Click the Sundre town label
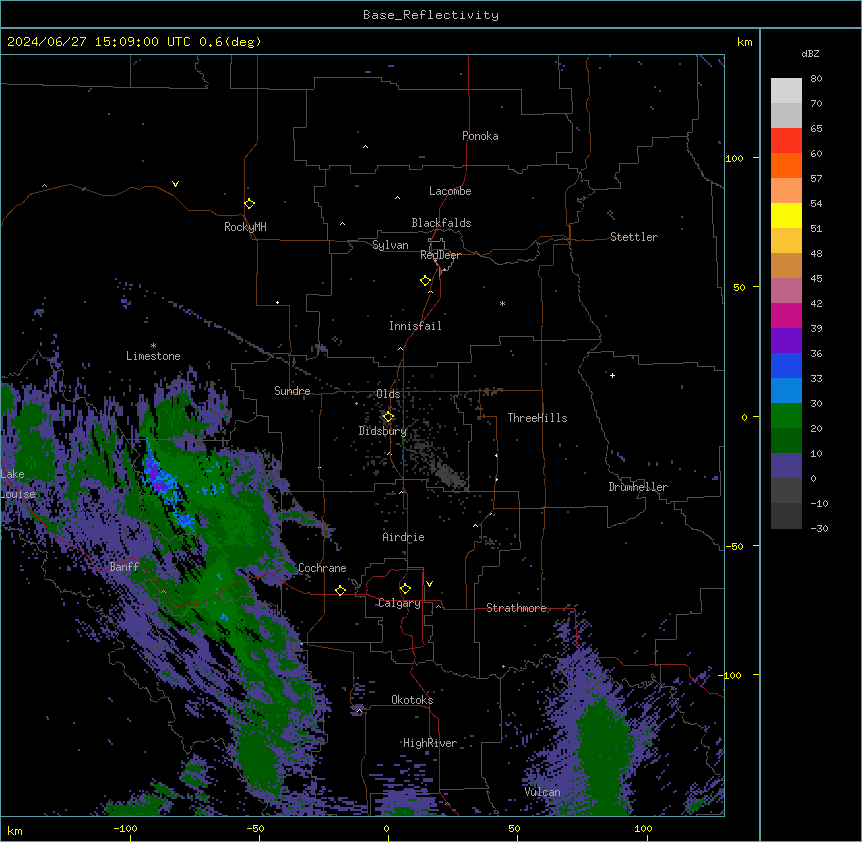This screenshot has width=862, height=842. point(292,391)
